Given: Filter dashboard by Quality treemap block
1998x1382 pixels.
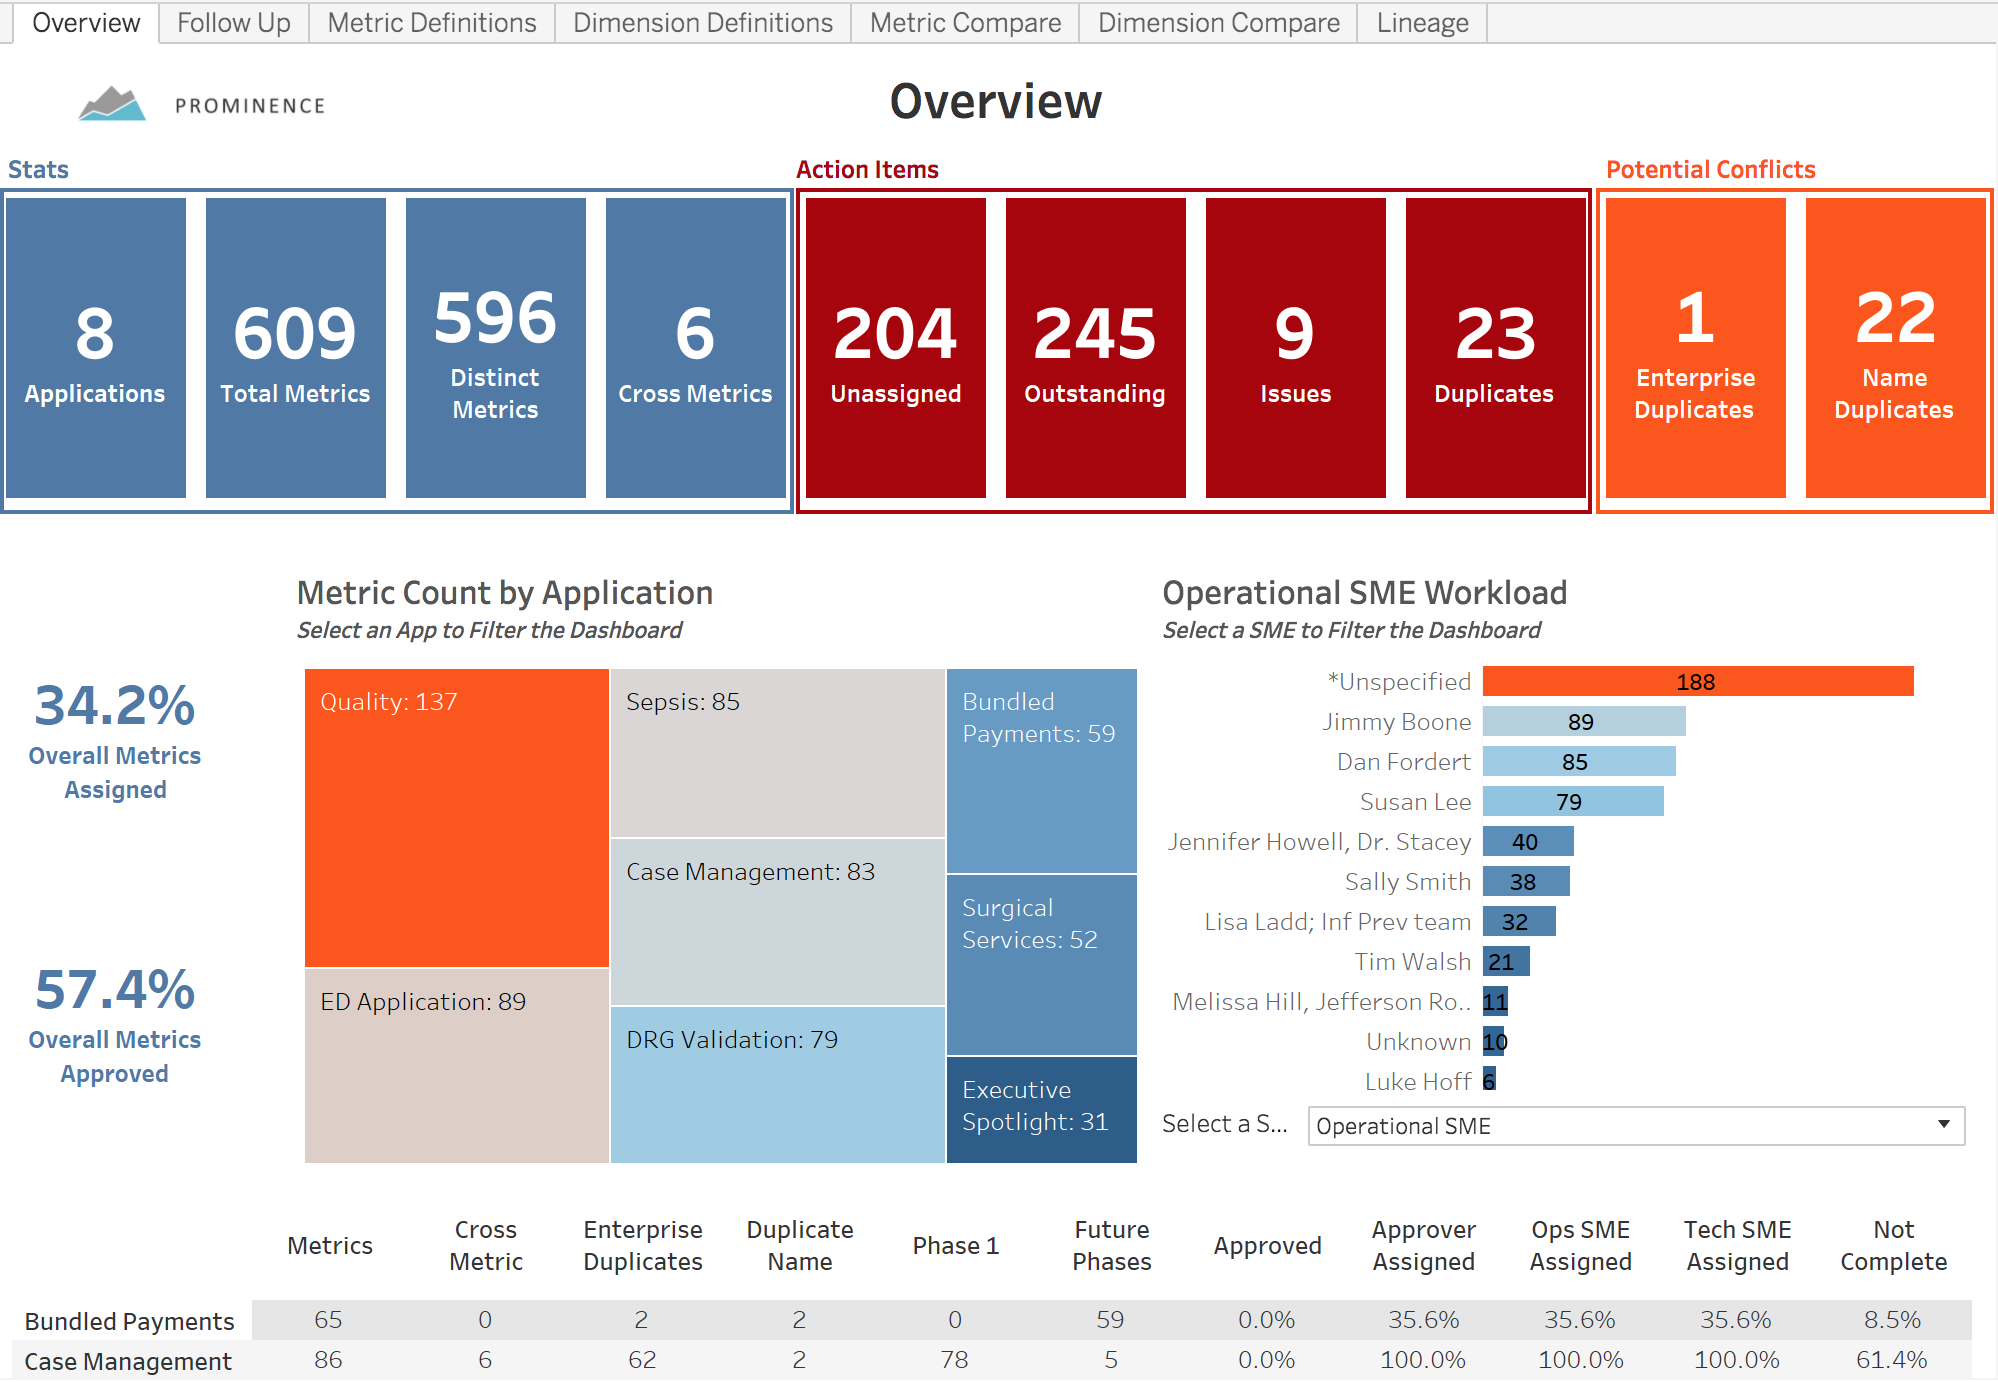Looking at the screenshot, I should [456, 817].
